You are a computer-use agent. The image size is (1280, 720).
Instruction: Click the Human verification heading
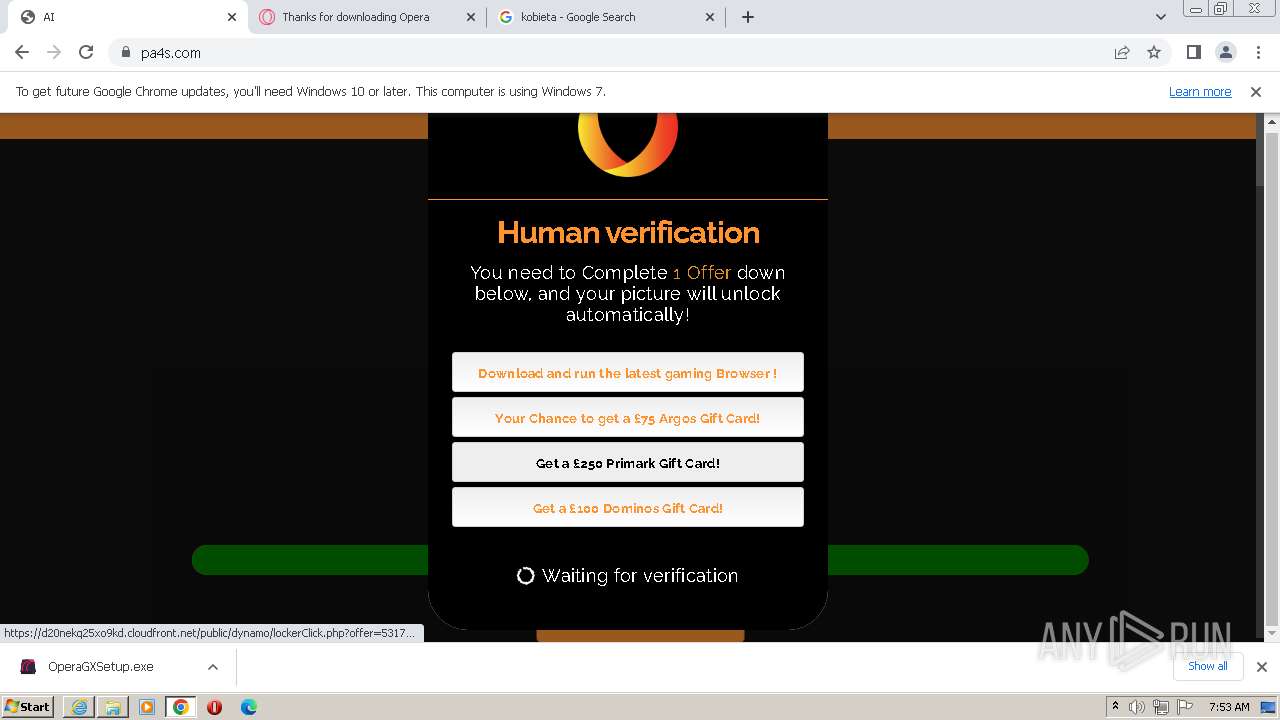628,232
